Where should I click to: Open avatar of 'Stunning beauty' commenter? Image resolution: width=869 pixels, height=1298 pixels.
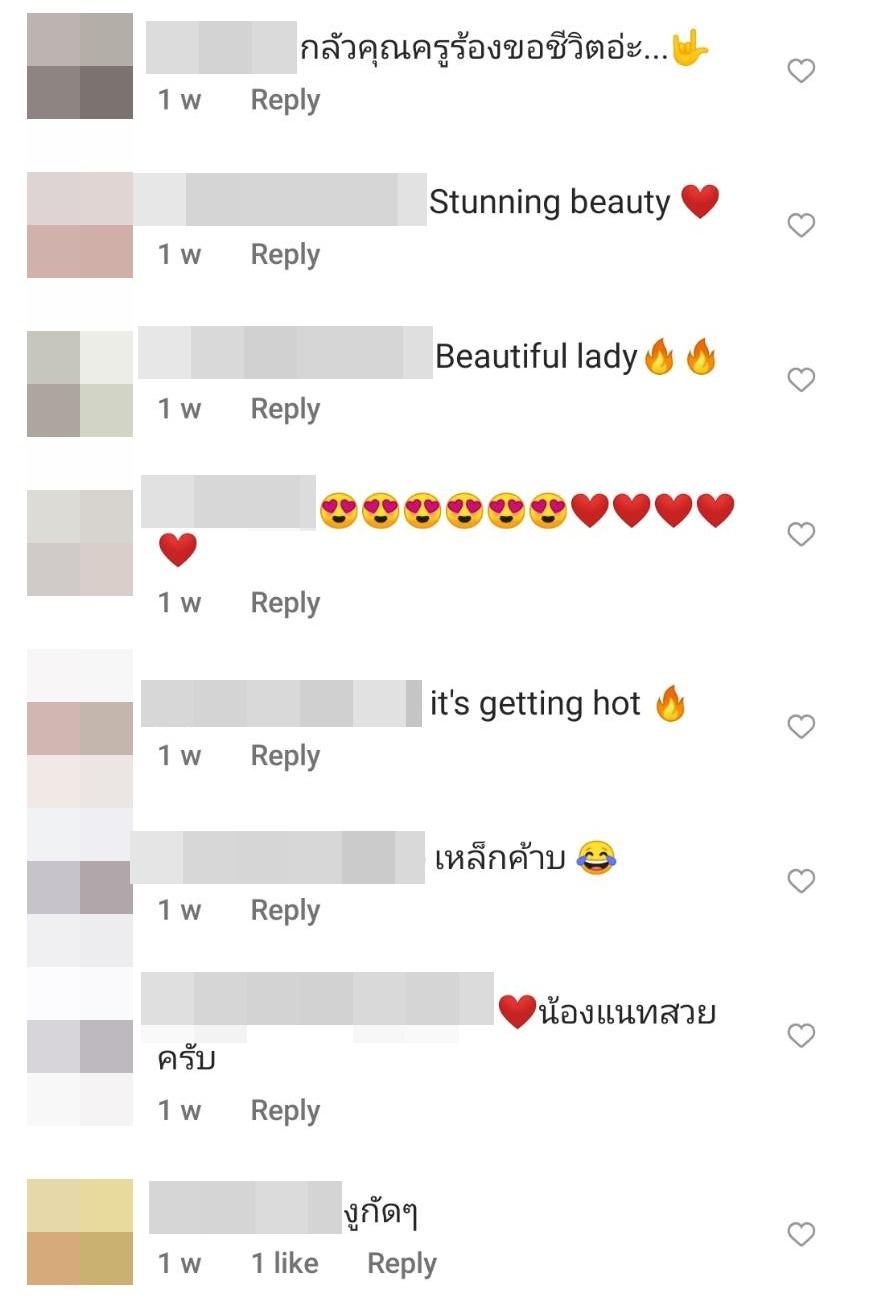click(x=80, y=225)
